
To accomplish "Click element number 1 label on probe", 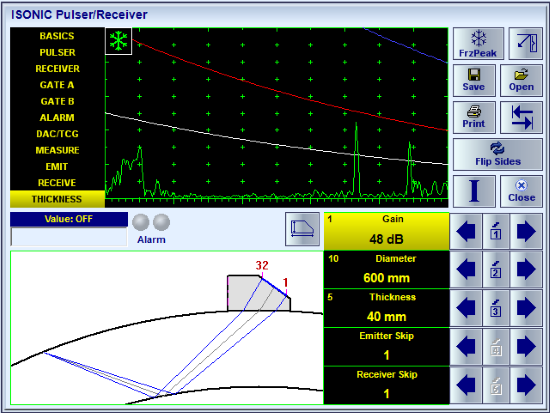I will pos(286,282).
